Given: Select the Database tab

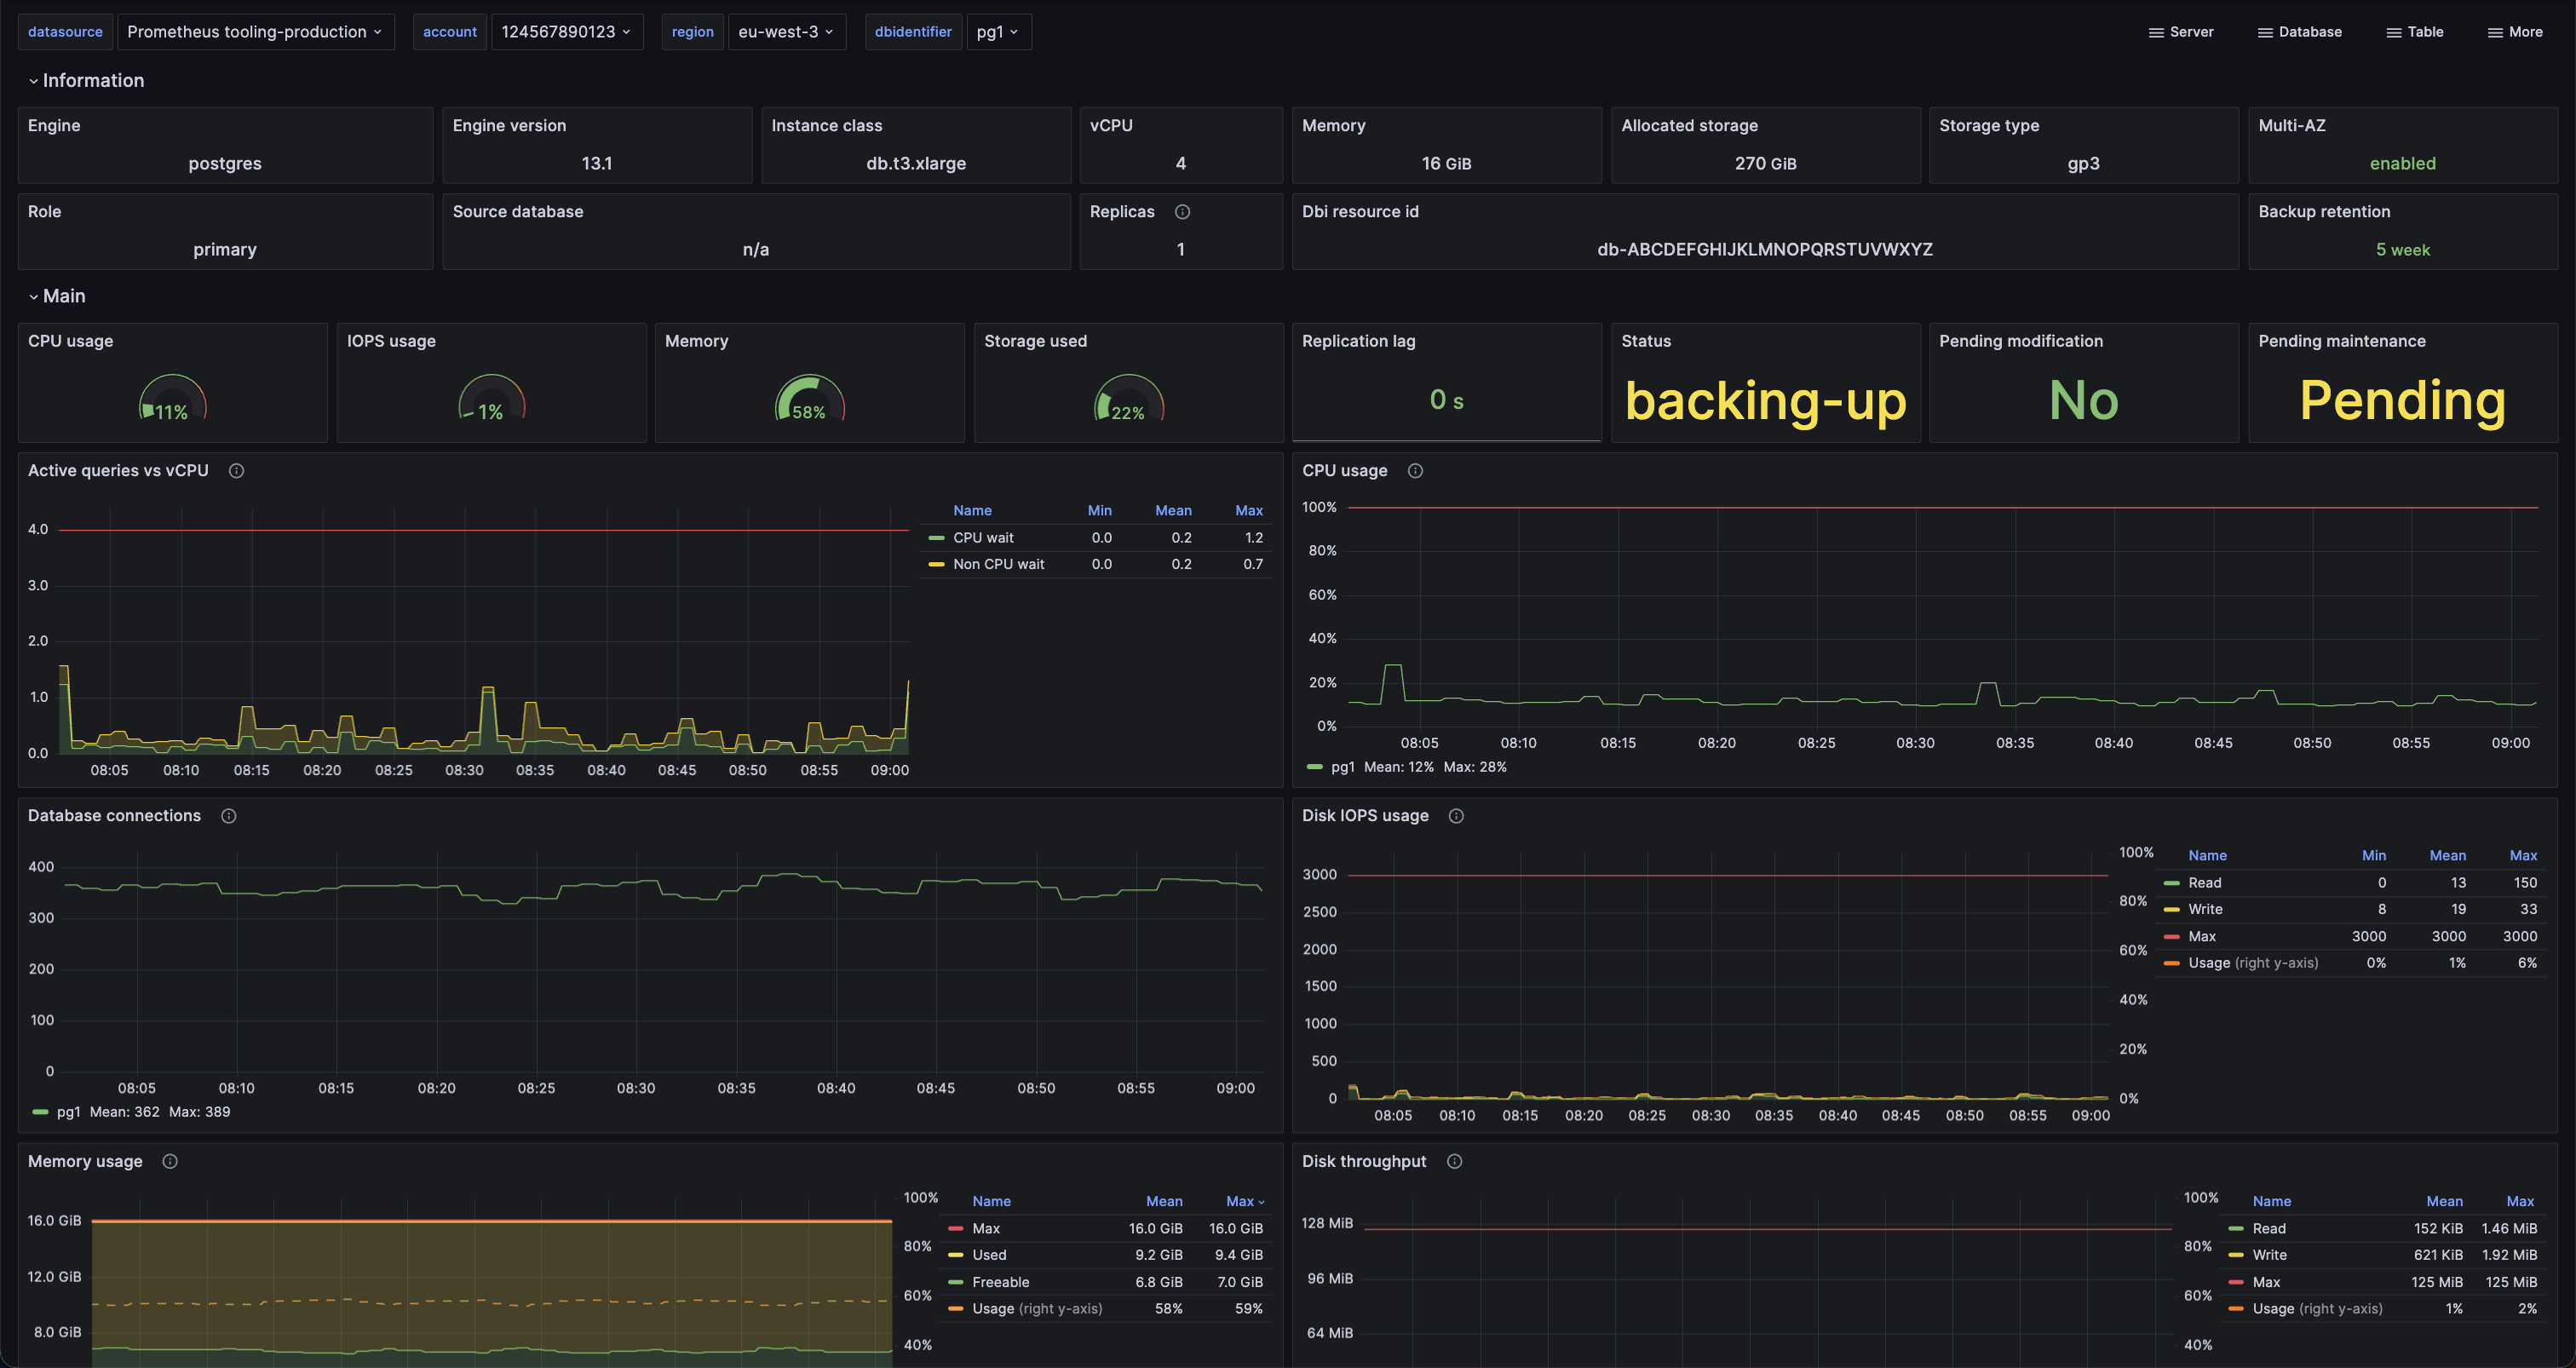Looking at the screenshot, I should pyautogui.click(x=2309, y=31).
